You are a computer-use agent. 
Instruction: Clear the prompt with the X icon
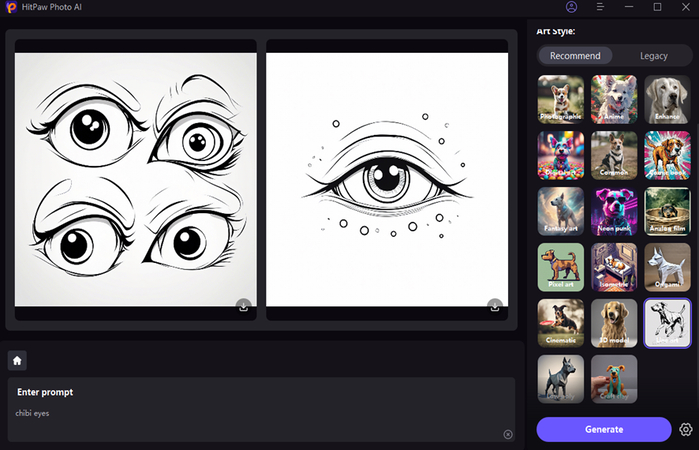(508, 434)
